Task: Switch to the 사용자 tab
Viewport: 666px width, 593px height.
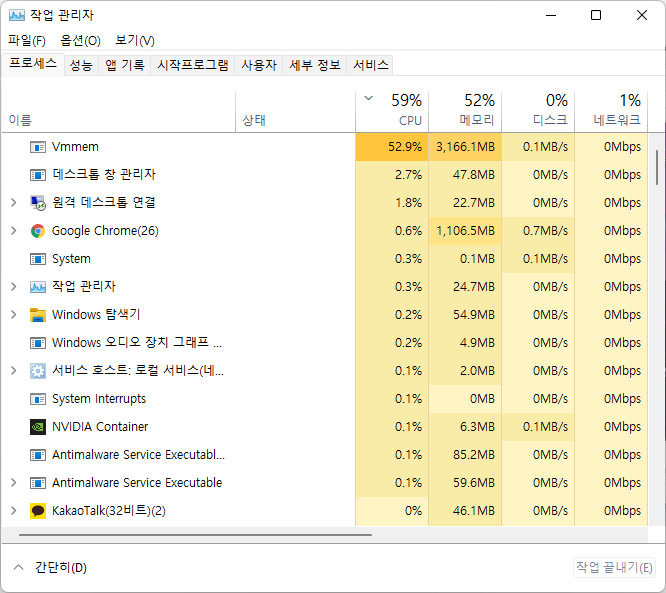Action: pos(259,65)
